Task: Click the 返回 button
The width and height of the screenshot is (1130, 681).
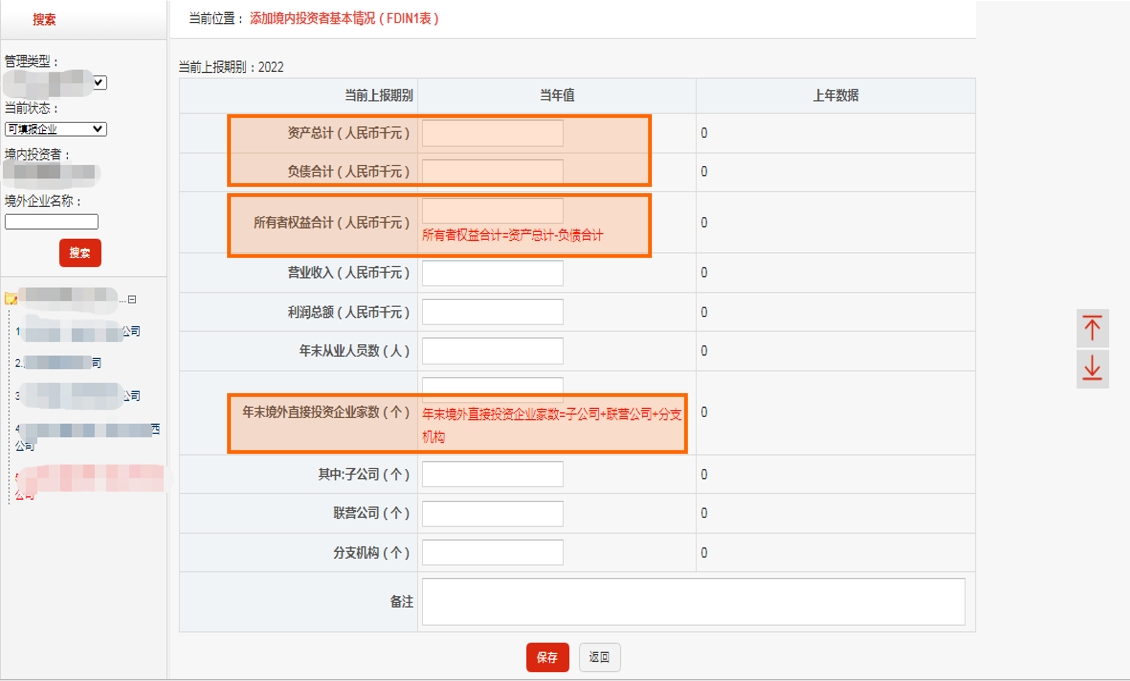Action: point(598,657)
